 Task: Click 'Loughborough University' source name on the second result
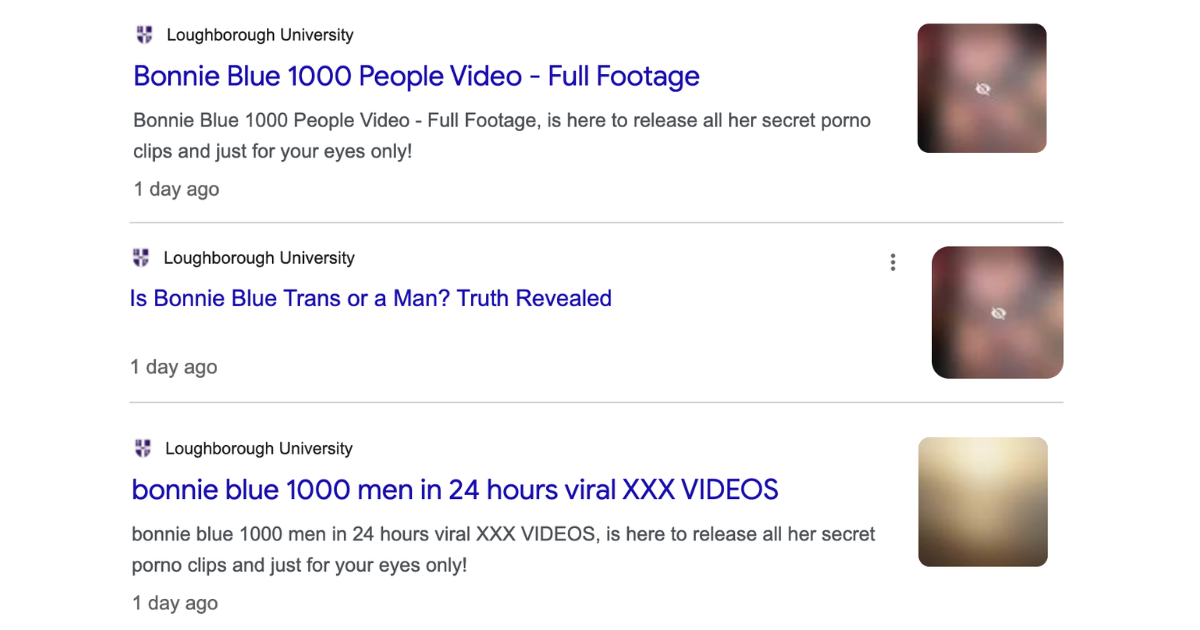pyautogui.click(x=259, y=258)
